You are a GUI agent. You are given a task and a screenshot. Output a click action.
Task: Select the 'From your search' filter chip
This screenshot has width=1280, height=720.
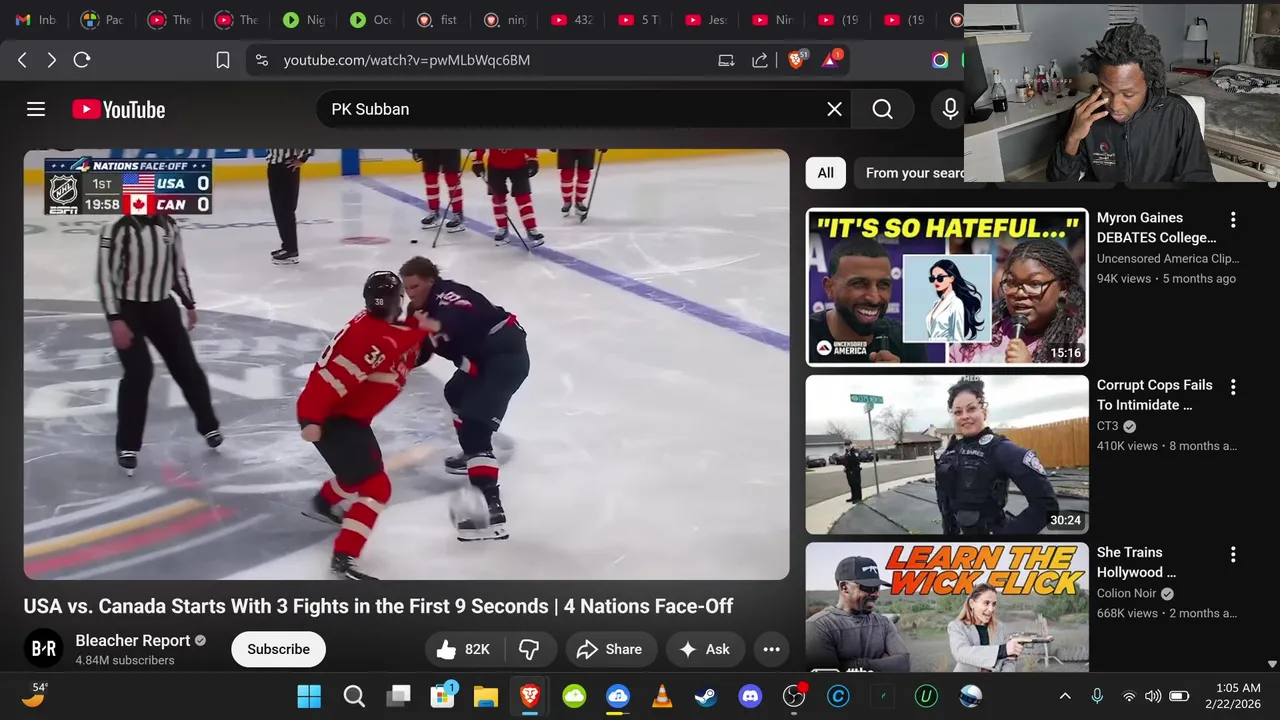click(910, 173)
